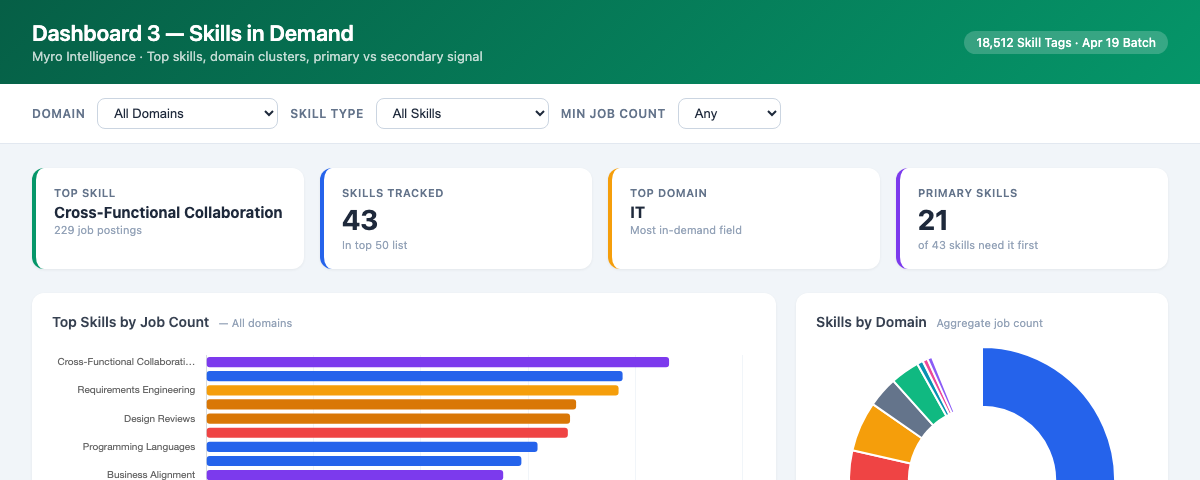The height and width of the screenshot is (480, 1200).
Task: Open the Domain dropdown set to All Domains
Action: coord(187,114)
